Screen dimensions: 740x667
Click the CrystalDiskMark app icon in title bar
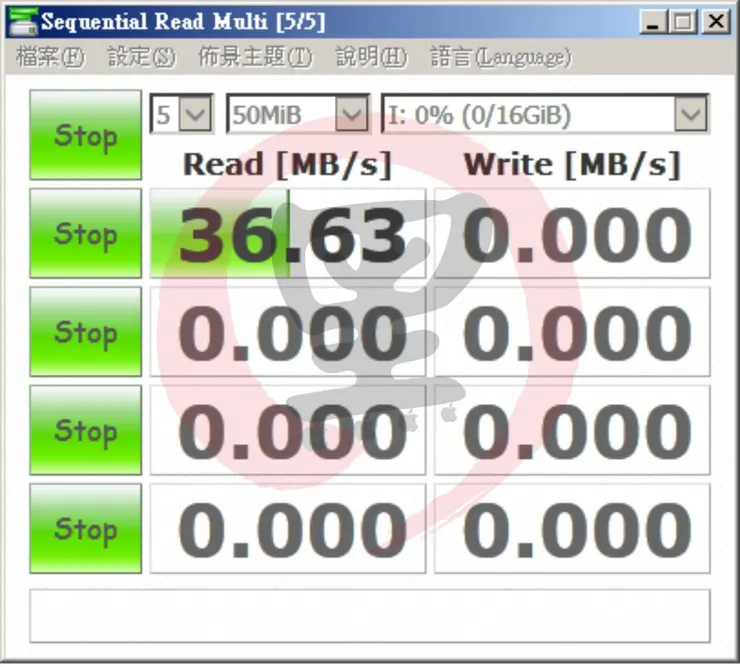point(23,21)
